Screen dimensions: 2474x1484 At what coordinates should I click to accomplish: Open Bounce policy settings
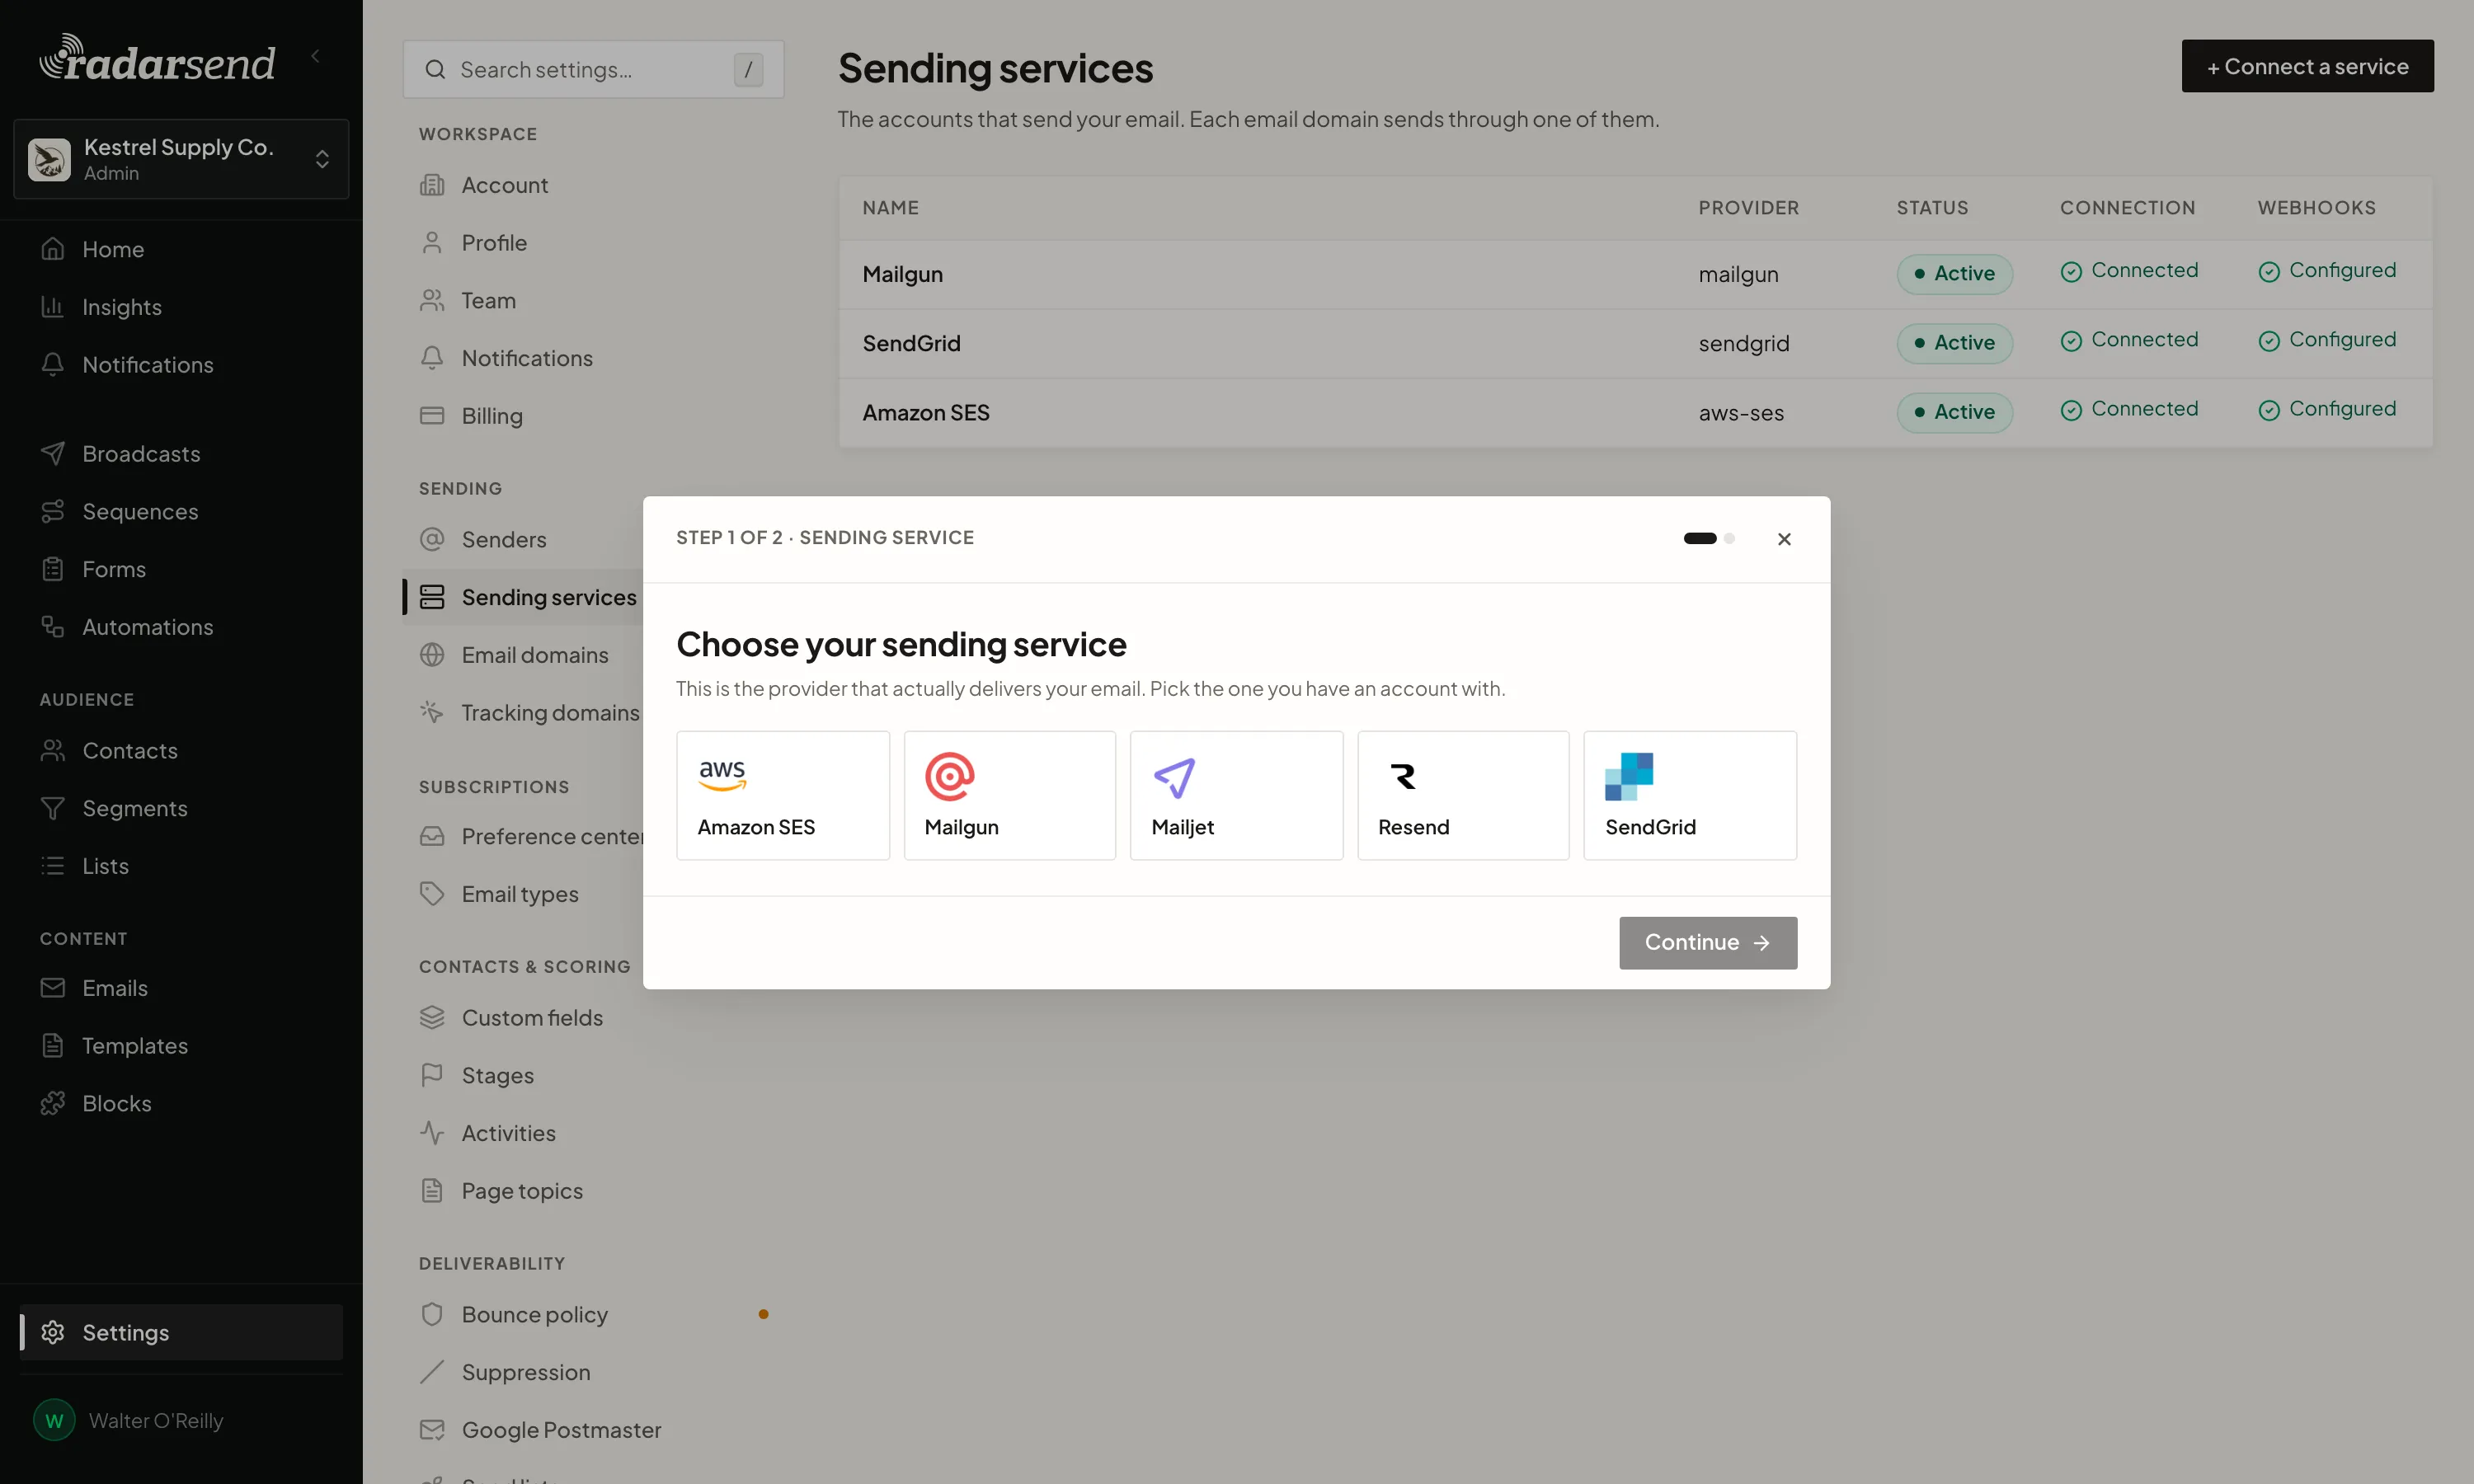(x=593, y=1315)
